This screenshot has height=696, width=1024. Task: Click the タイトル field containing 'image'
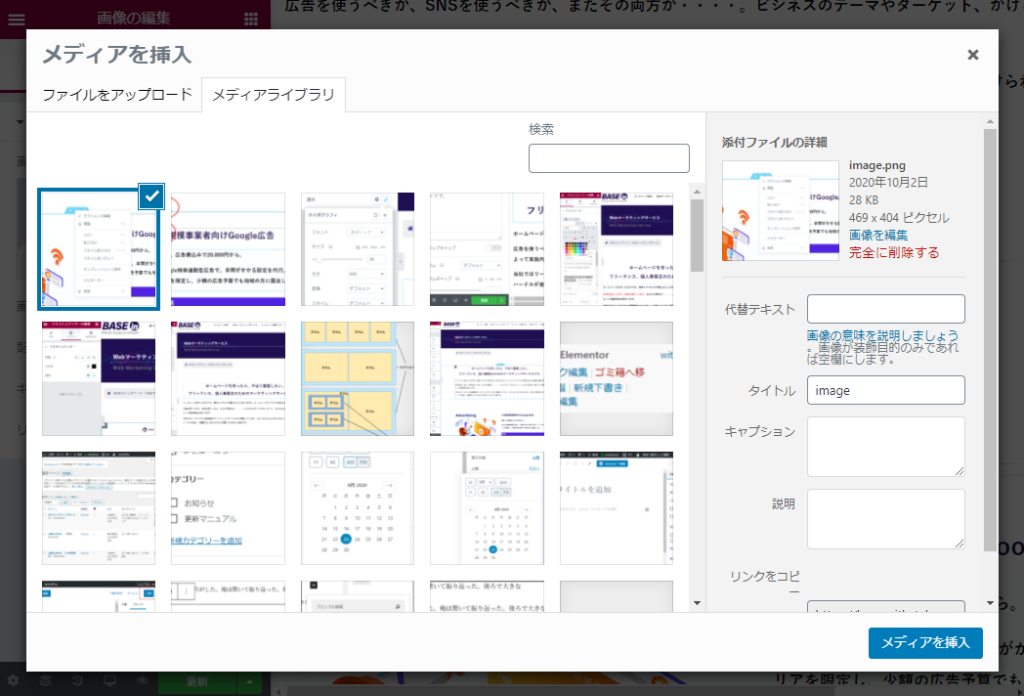pos(884,390)
